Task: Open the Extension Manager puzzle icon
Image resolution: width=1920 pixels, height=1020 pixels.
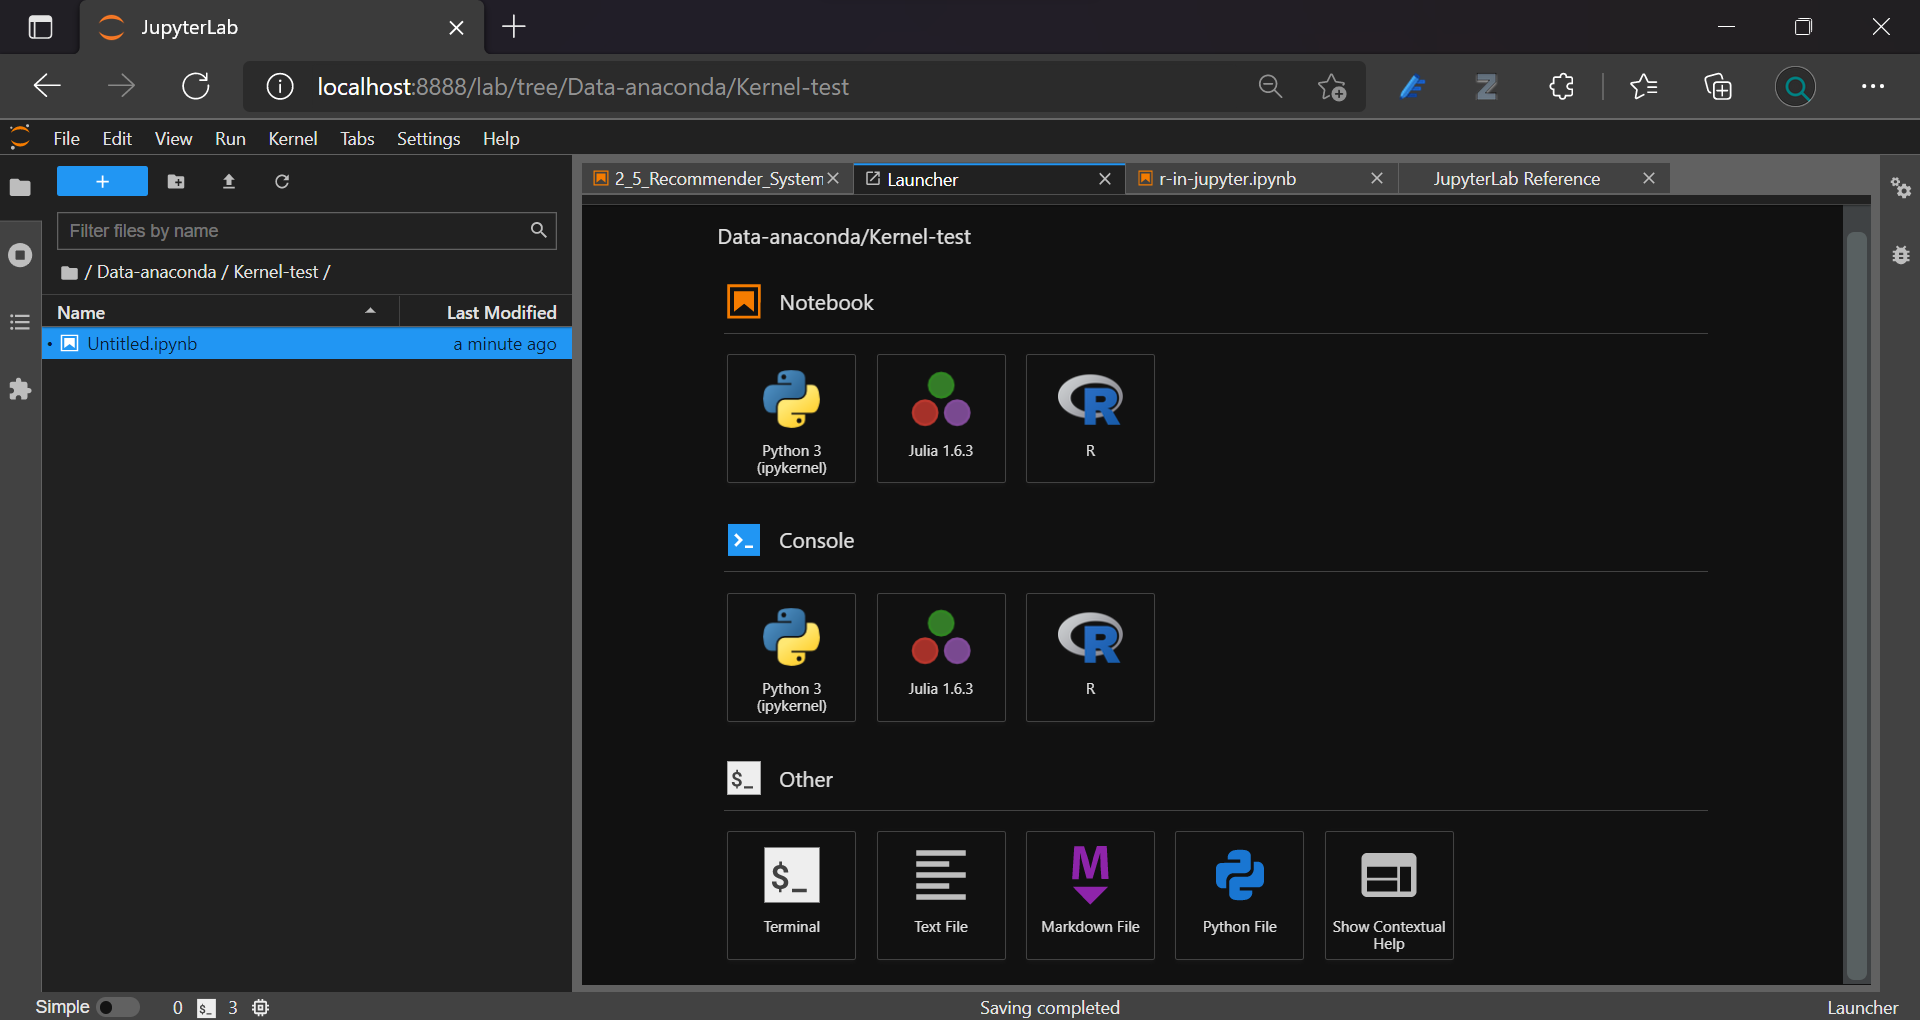Action: (20, 389)
